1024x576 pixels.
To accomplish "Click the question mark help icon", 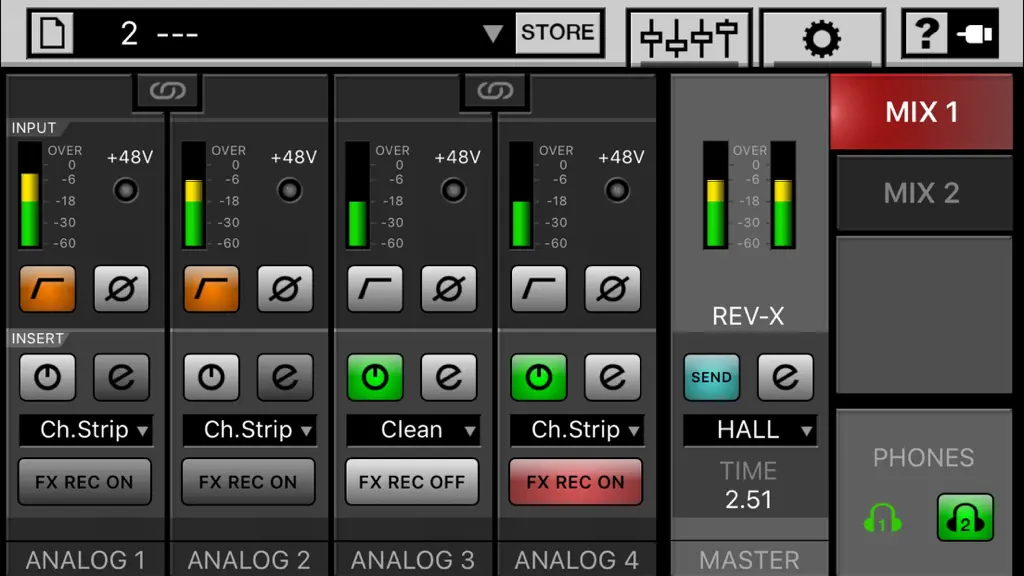I will coord(926,33).
